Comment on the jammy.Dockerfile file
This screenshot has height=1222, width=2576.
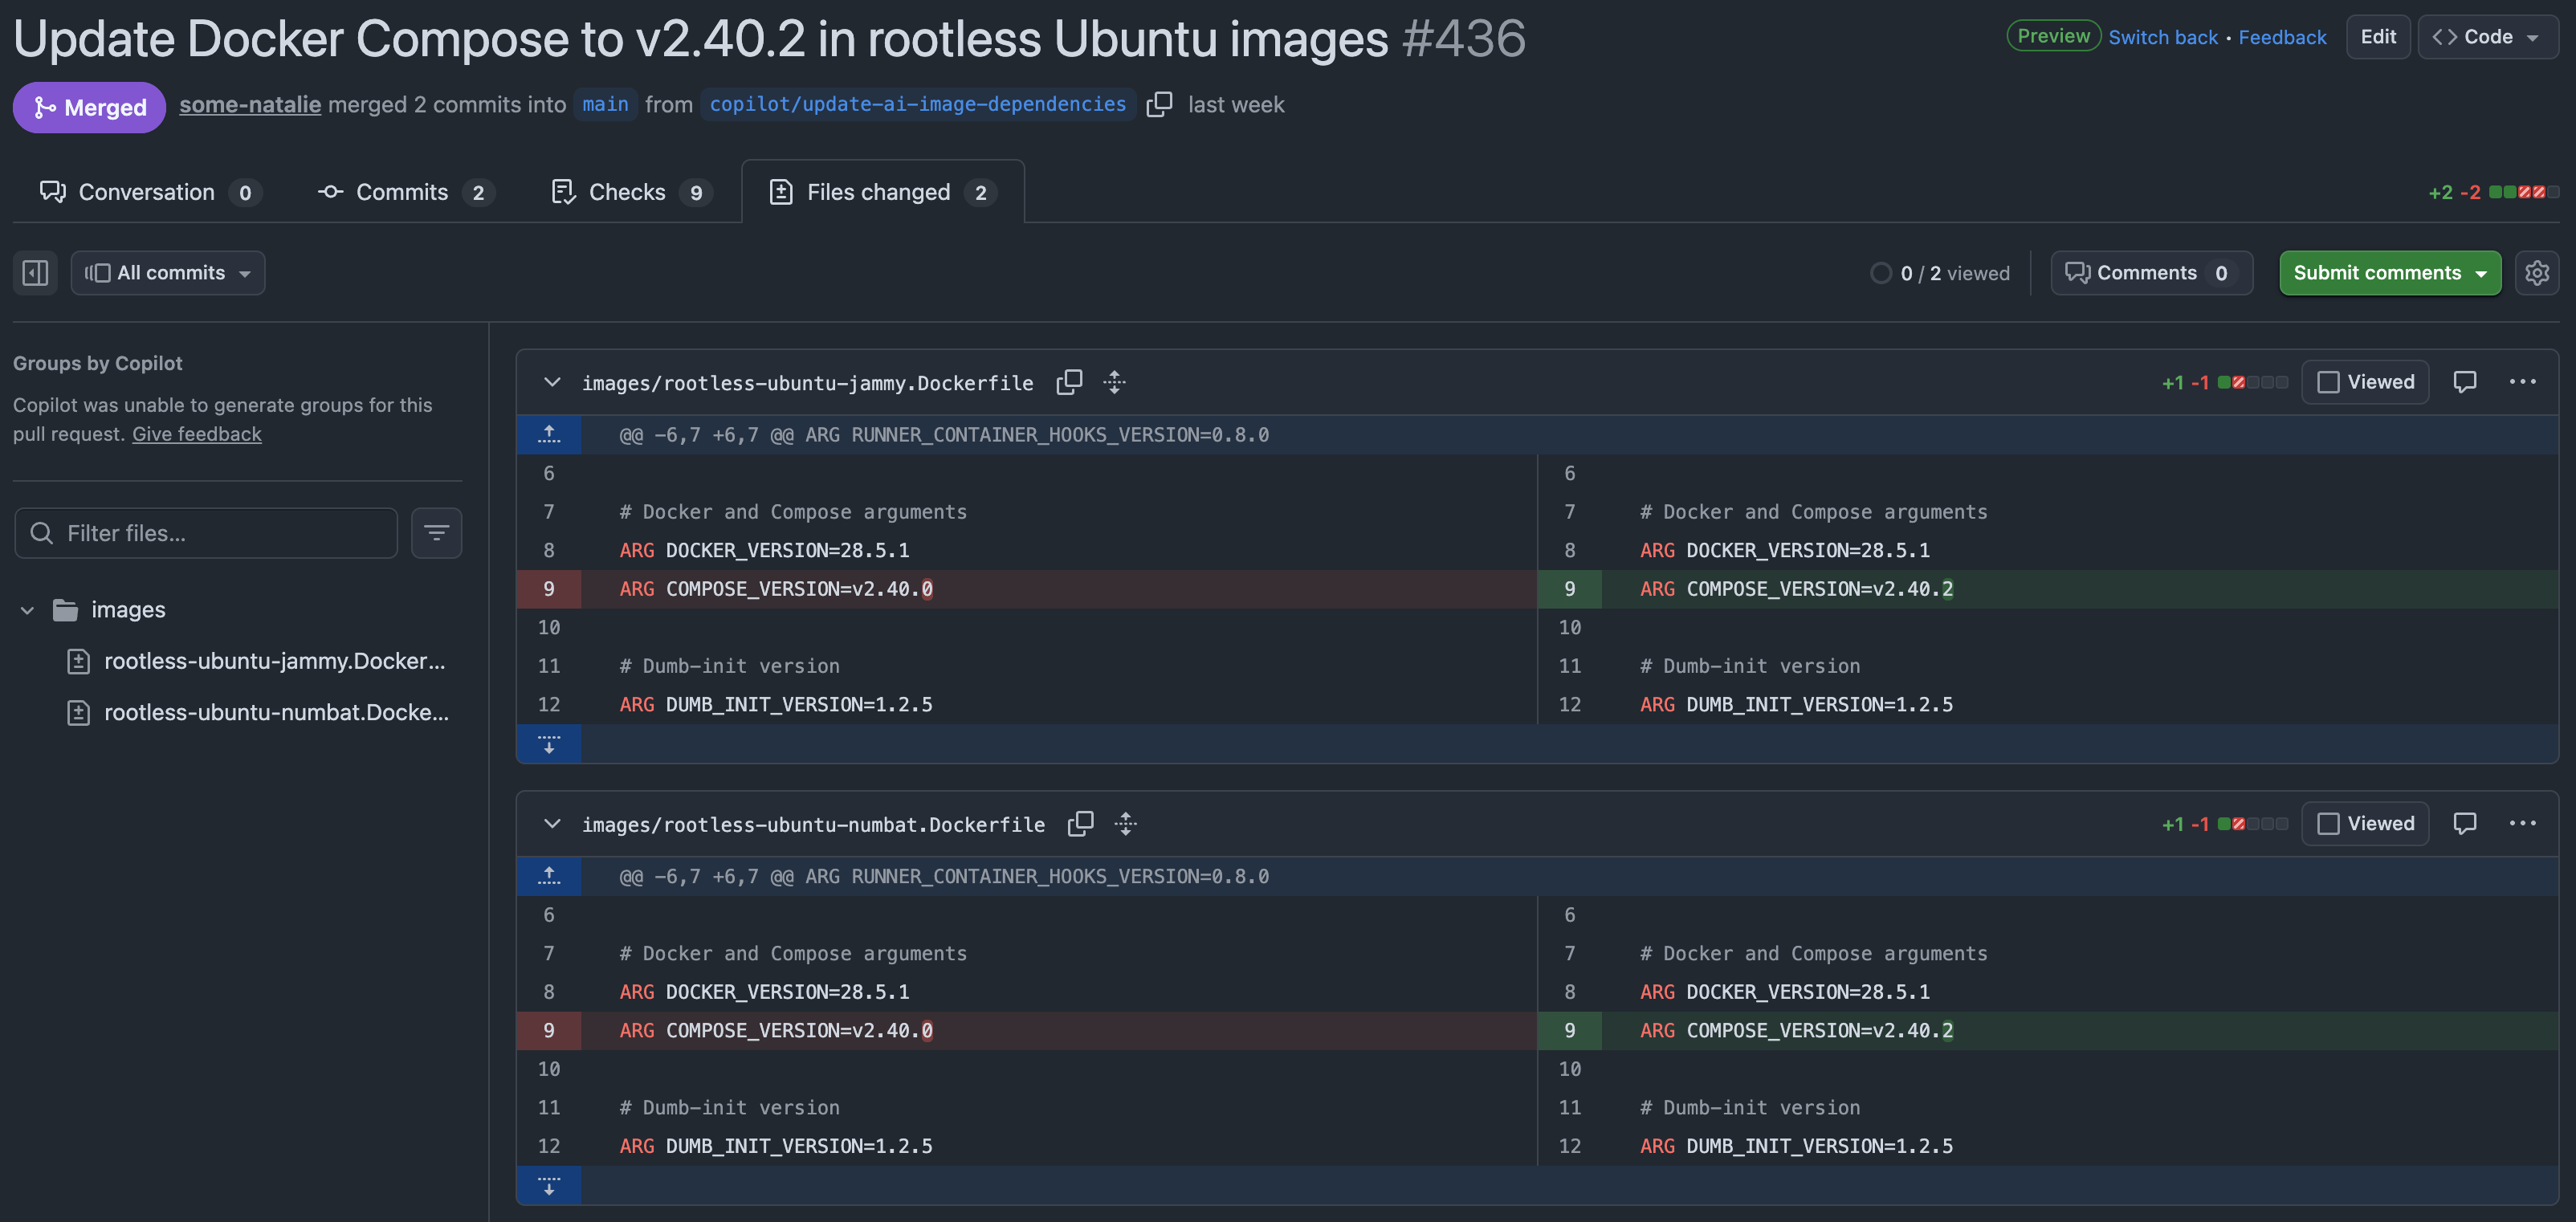point(2464,382)
